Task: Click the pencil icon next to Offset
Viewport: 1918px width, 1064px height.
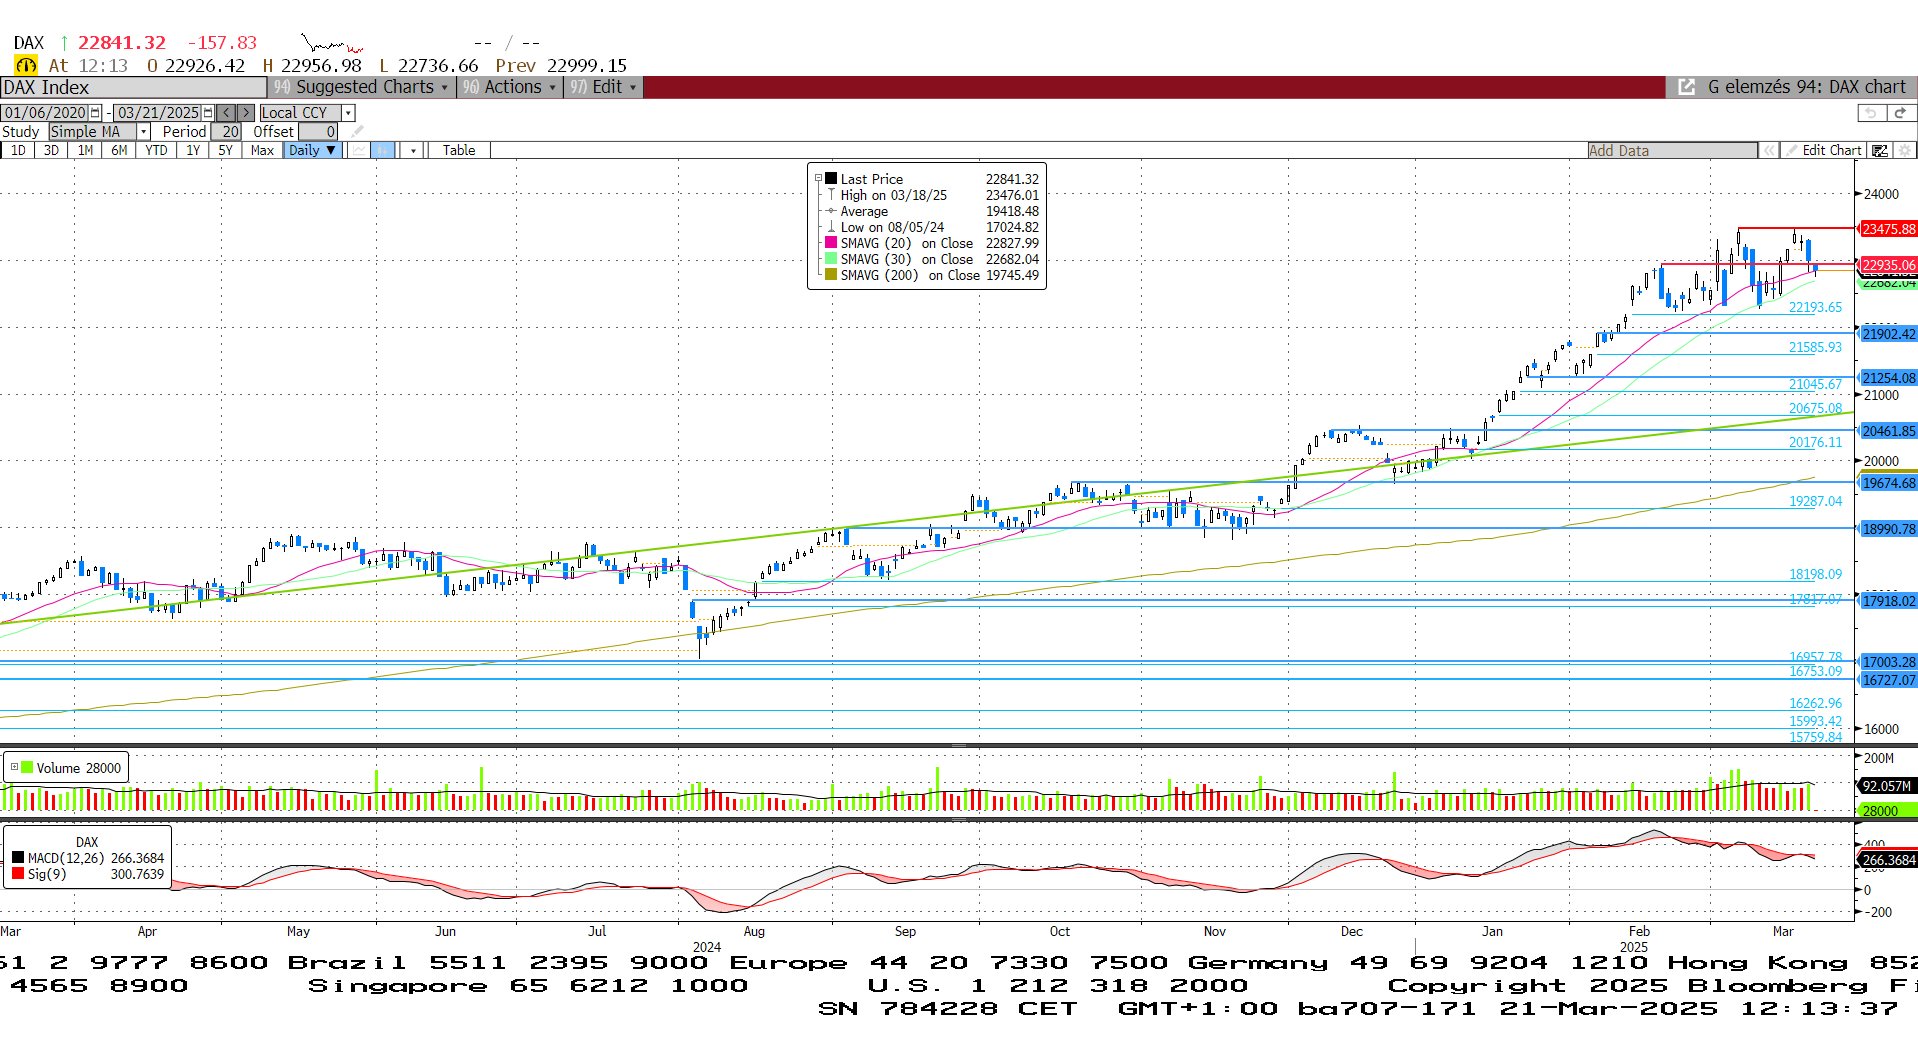Action: coord(356,132)
